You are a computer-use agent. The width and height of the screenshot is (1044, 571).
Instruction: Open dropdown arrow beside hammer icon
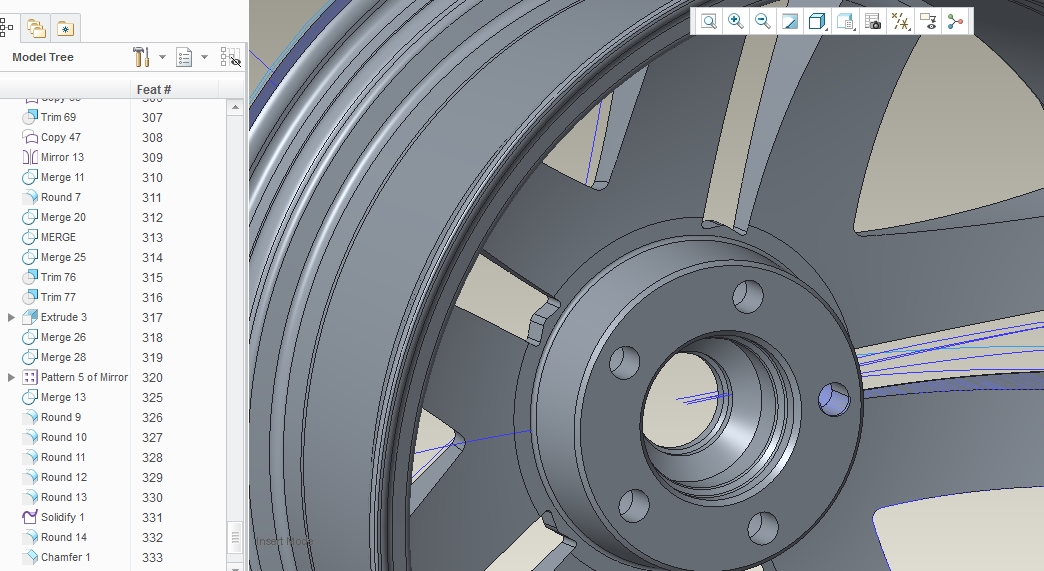[x=162, y=57]
